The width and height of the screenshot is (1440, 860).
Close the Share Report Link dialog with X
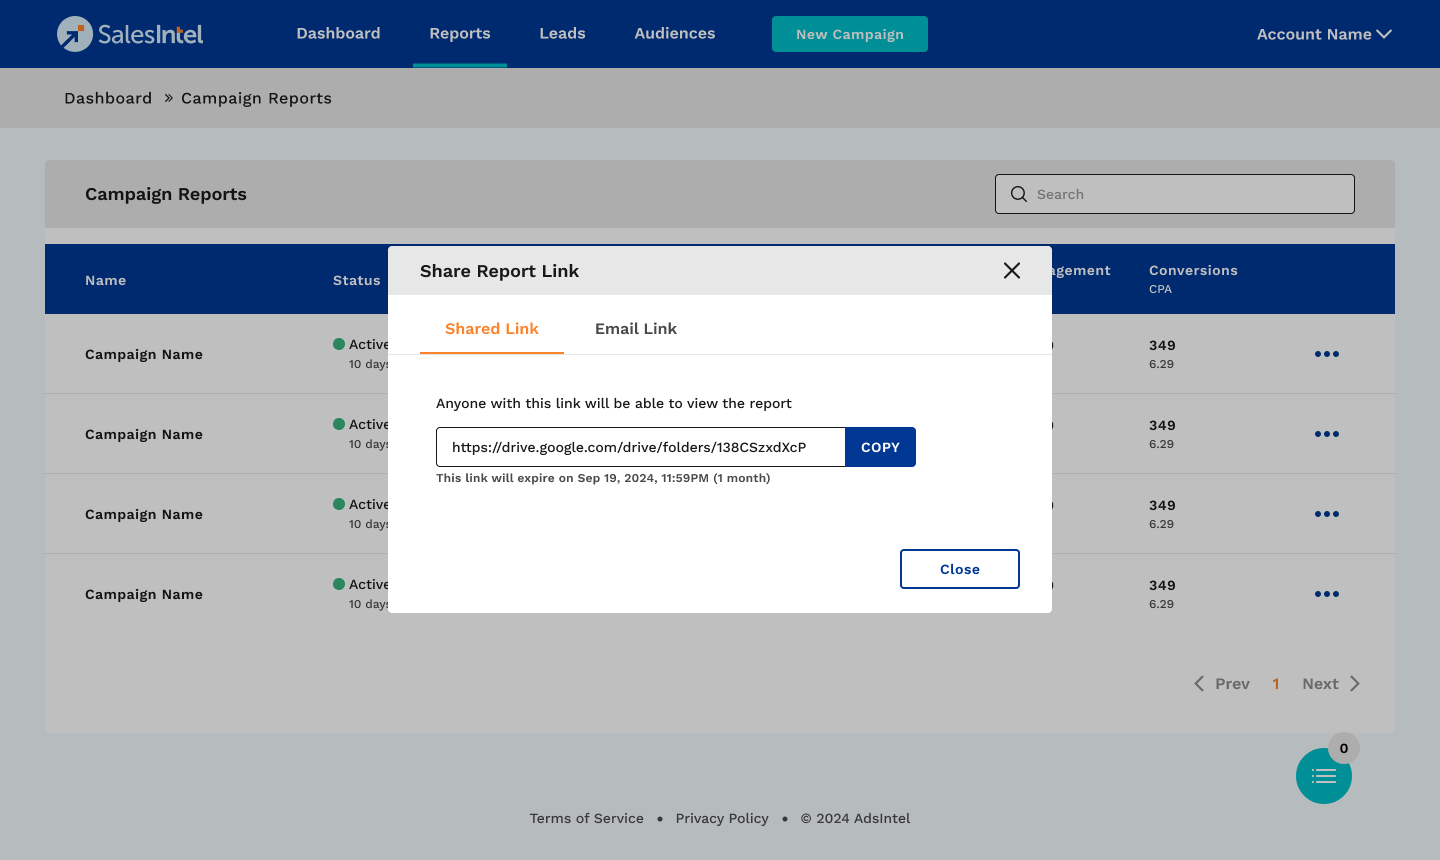coord(1011,271)
